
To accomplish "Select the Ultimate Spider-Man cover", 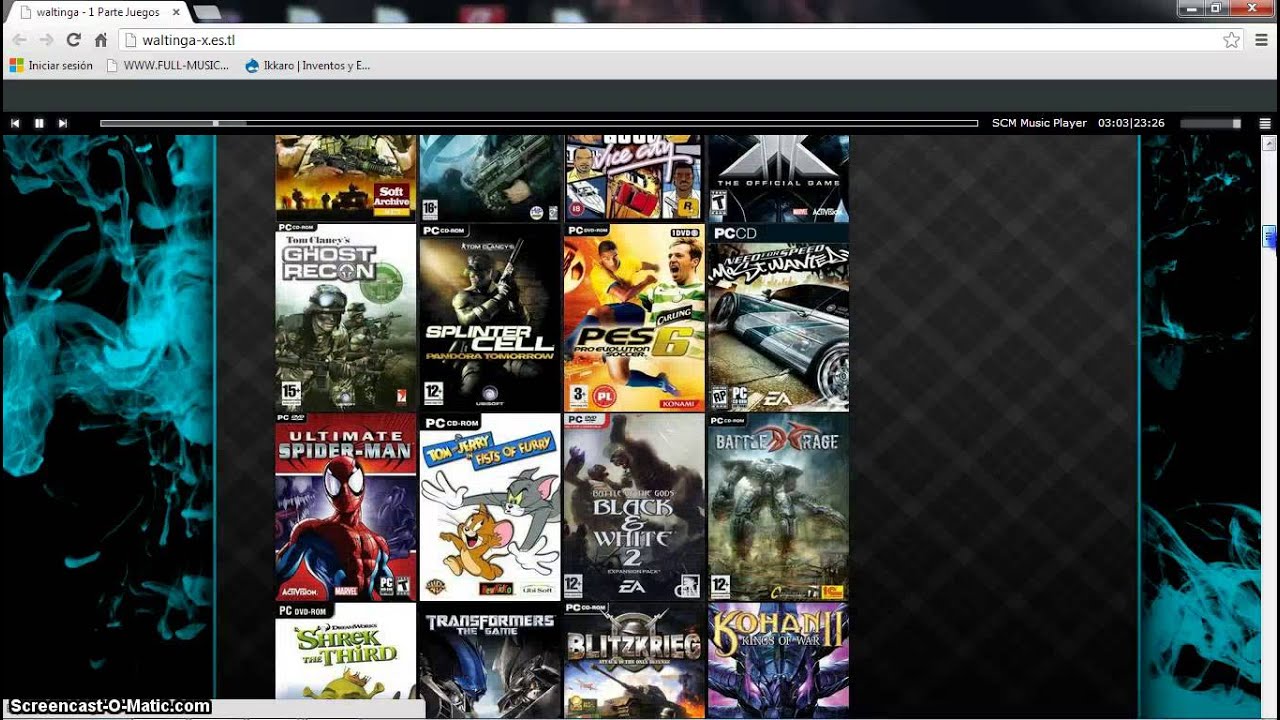I will [x=346, y=507].
